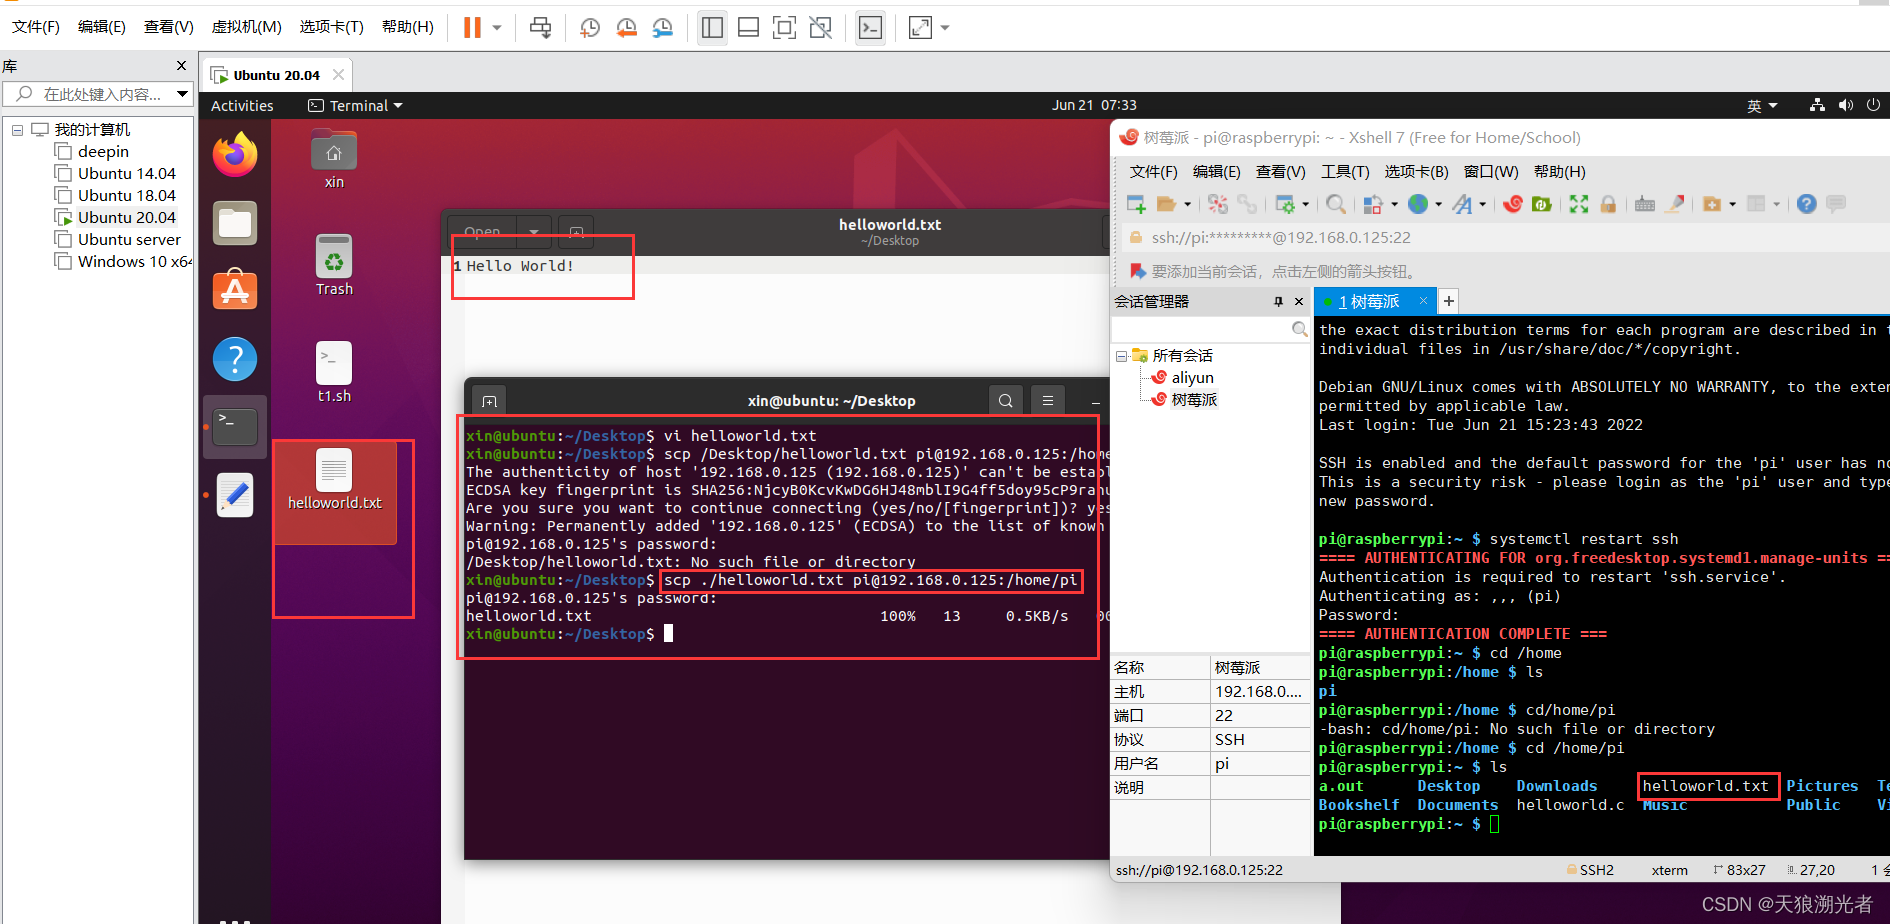Click the Xshell full screen green arrows icon
1890x924 pixels.
1579,204
